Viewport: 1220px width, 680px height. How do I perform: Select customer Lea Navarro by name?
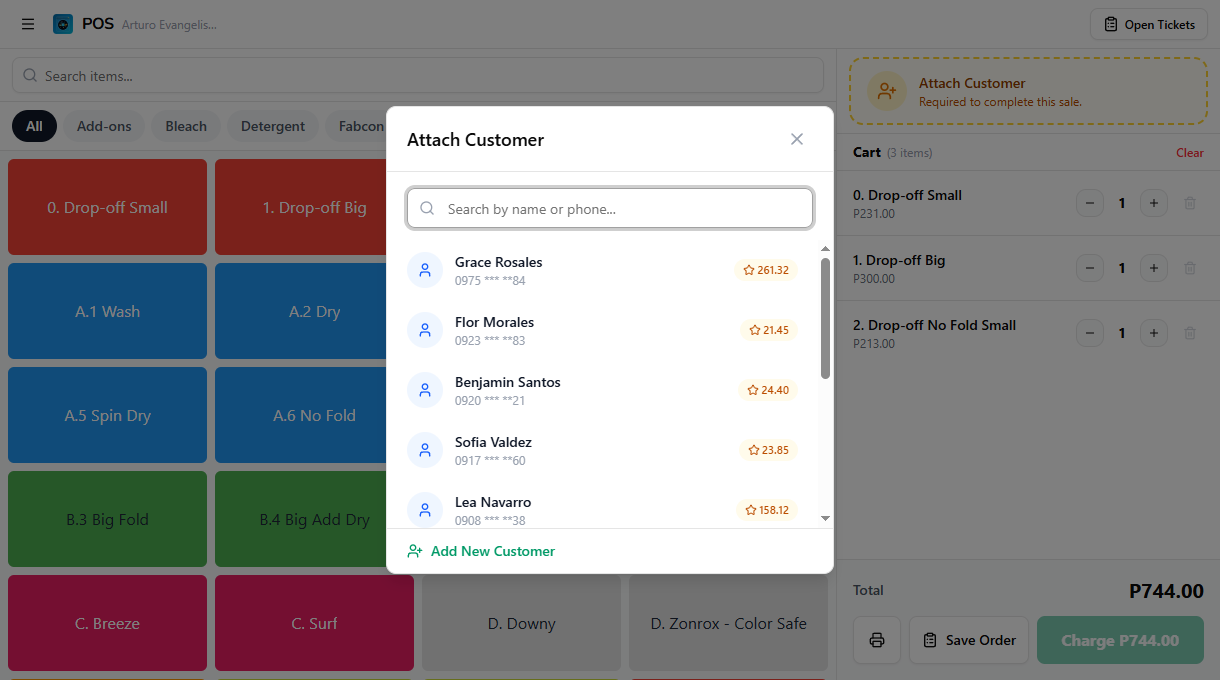(x=493, y=502)
